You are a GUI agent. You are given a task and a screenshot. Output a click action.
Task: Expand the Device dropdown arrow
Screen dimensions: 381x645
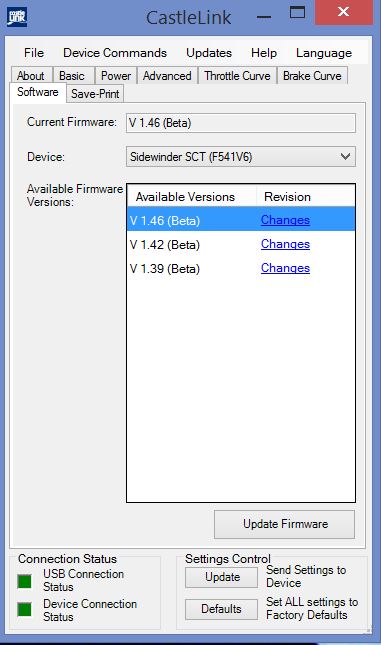[x=345, y=156]
